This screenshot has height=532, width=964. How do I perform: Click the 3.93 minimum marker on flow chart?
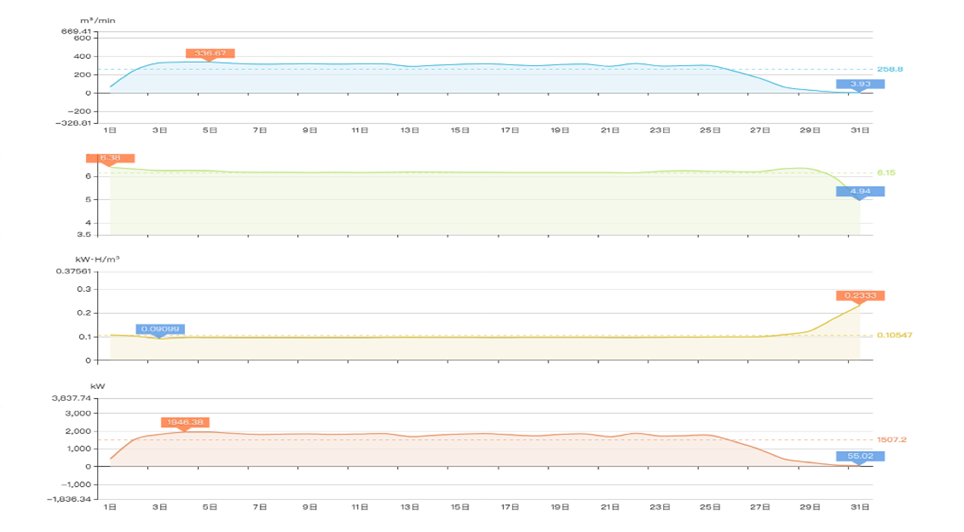pos(860,85)
